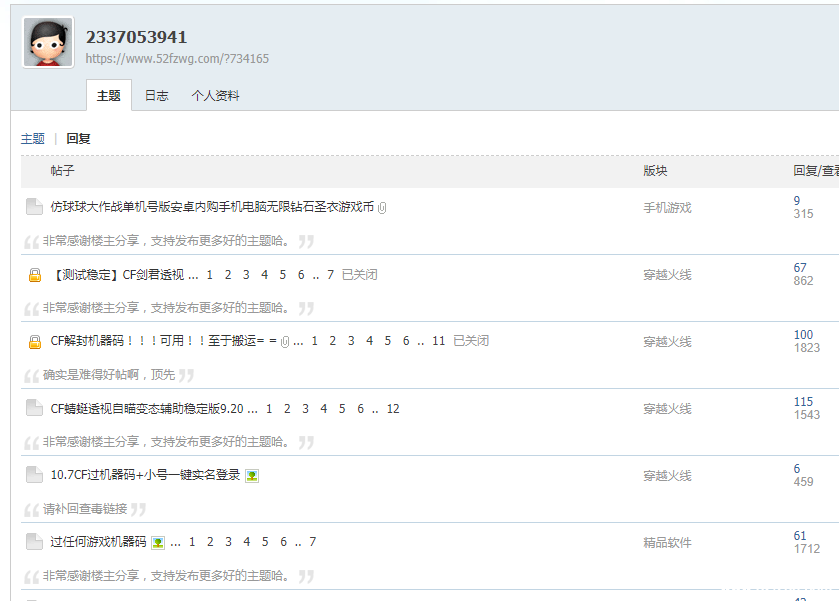
Task: Switch to the 日志 tab
Action: tap(157, 95)
